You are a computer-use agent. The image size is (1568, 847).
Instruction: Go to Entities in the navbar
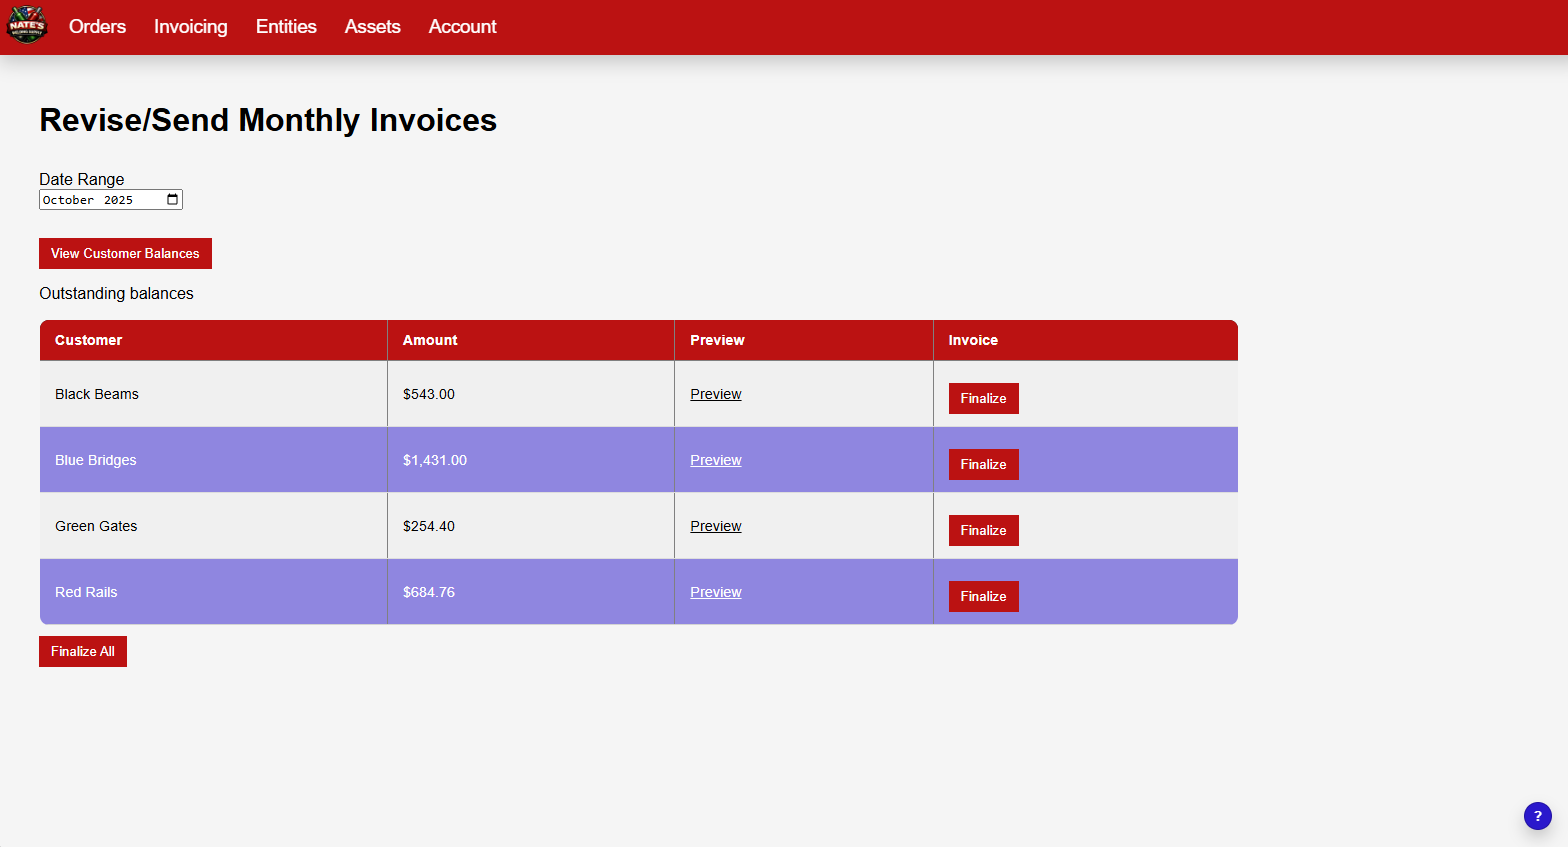point(286,27)
